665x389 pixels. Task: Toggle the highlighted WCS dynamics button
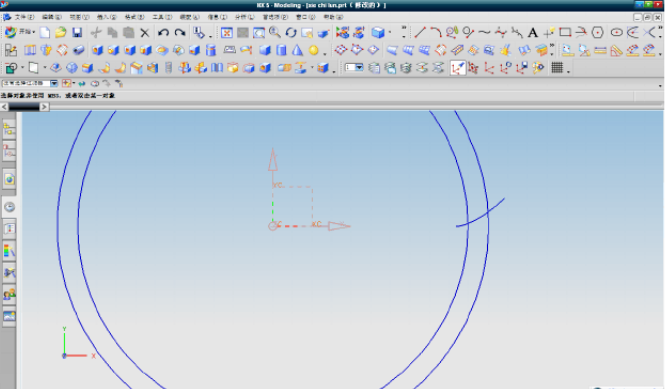(457, 68)
